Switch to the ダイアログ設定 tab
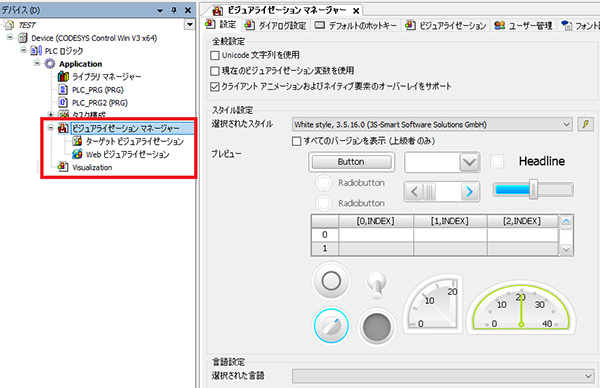Screen dimensions: 600x388 (x=275, y=25)
